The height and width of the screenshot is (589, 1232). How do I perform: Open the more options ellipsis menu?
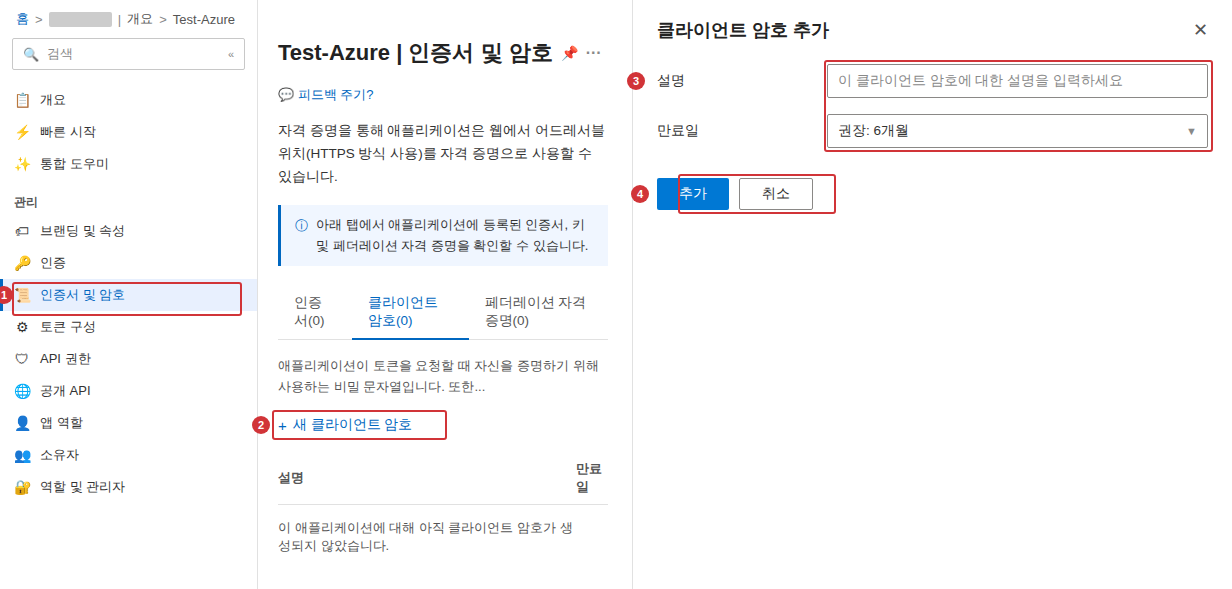(593, 53)
